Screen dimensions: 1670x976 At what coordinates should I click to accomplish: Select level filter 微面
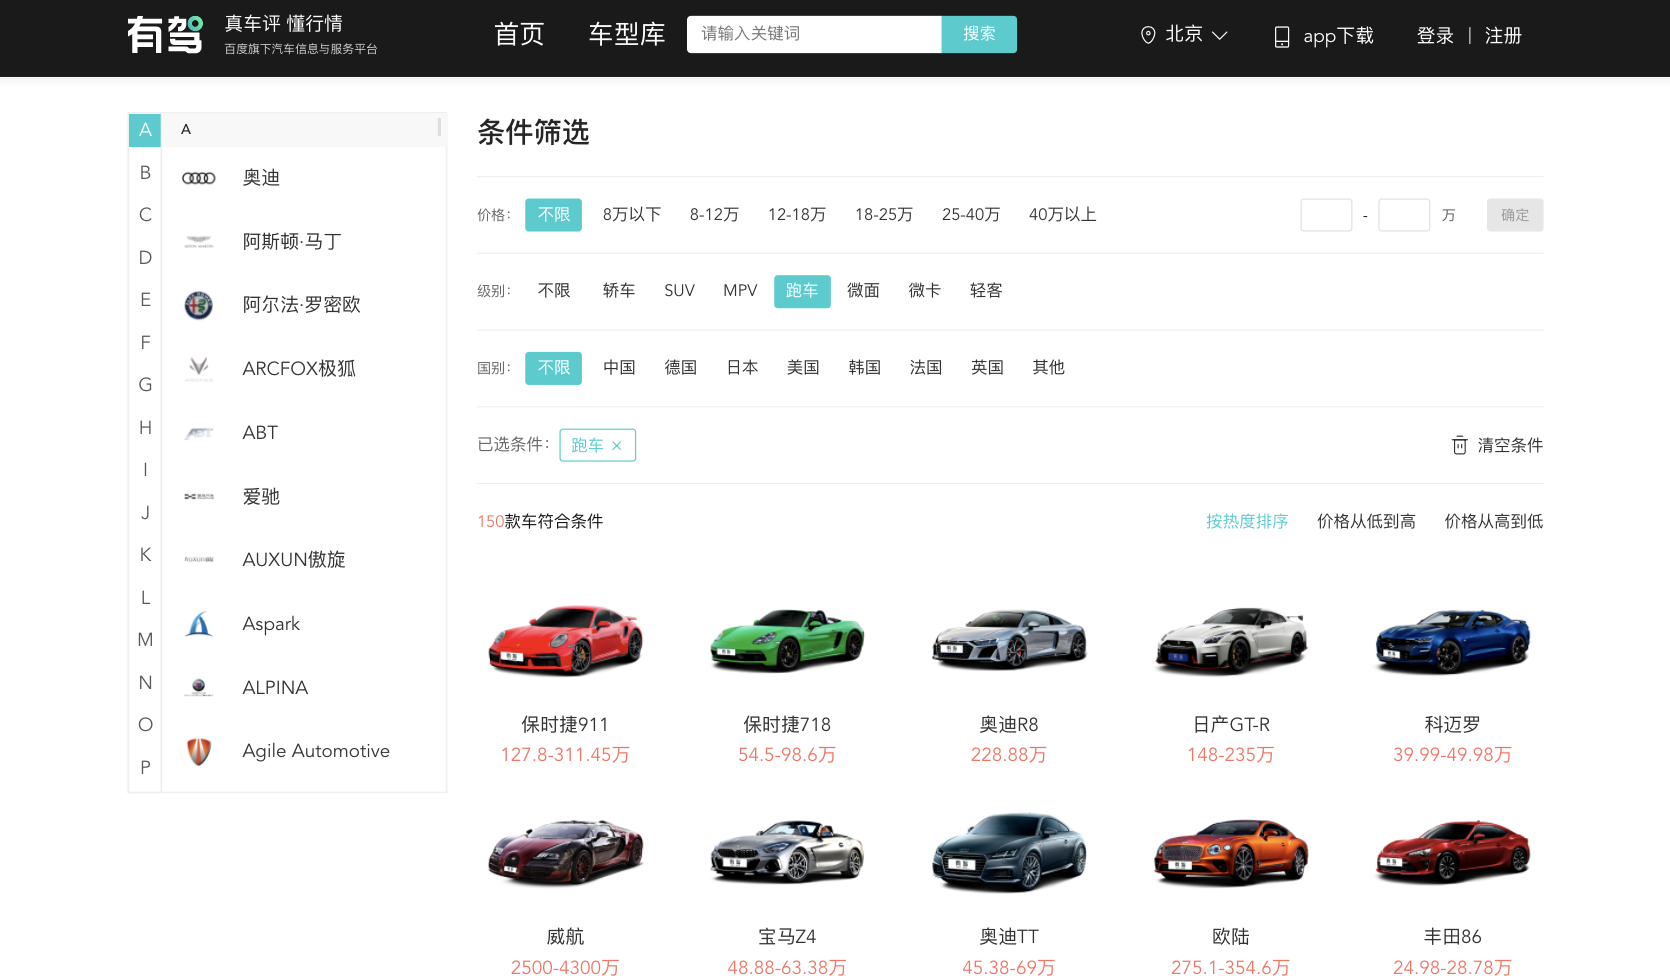point(863,291)
